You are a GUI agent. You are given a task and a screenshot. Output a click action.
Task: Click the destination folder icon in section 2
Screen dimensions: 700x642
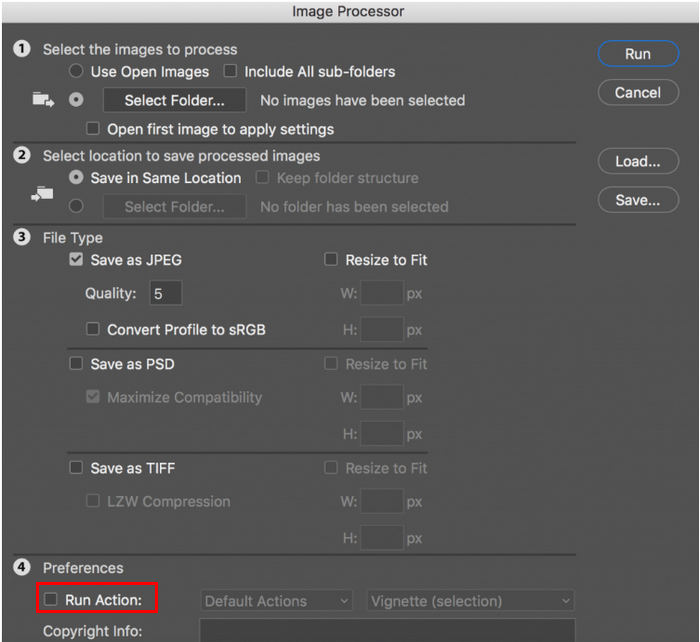42,194
